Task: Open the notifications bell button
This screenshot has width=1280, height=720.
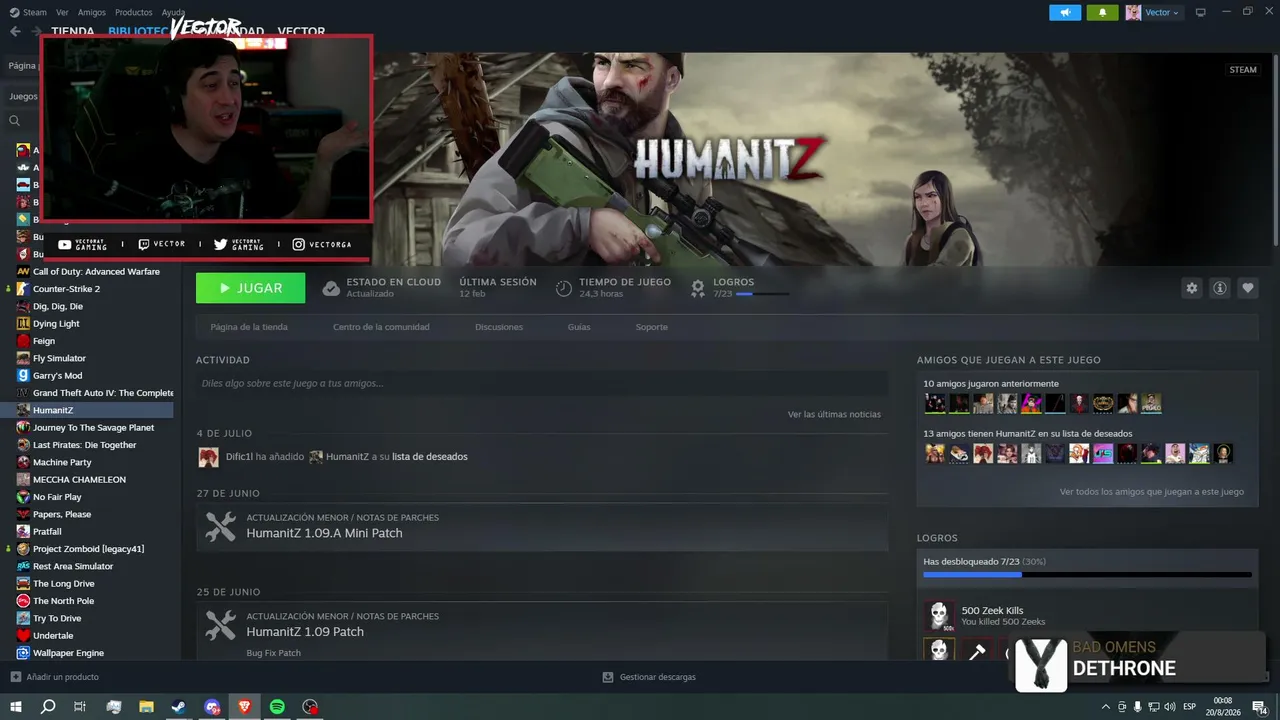Action: point(1103,12)
